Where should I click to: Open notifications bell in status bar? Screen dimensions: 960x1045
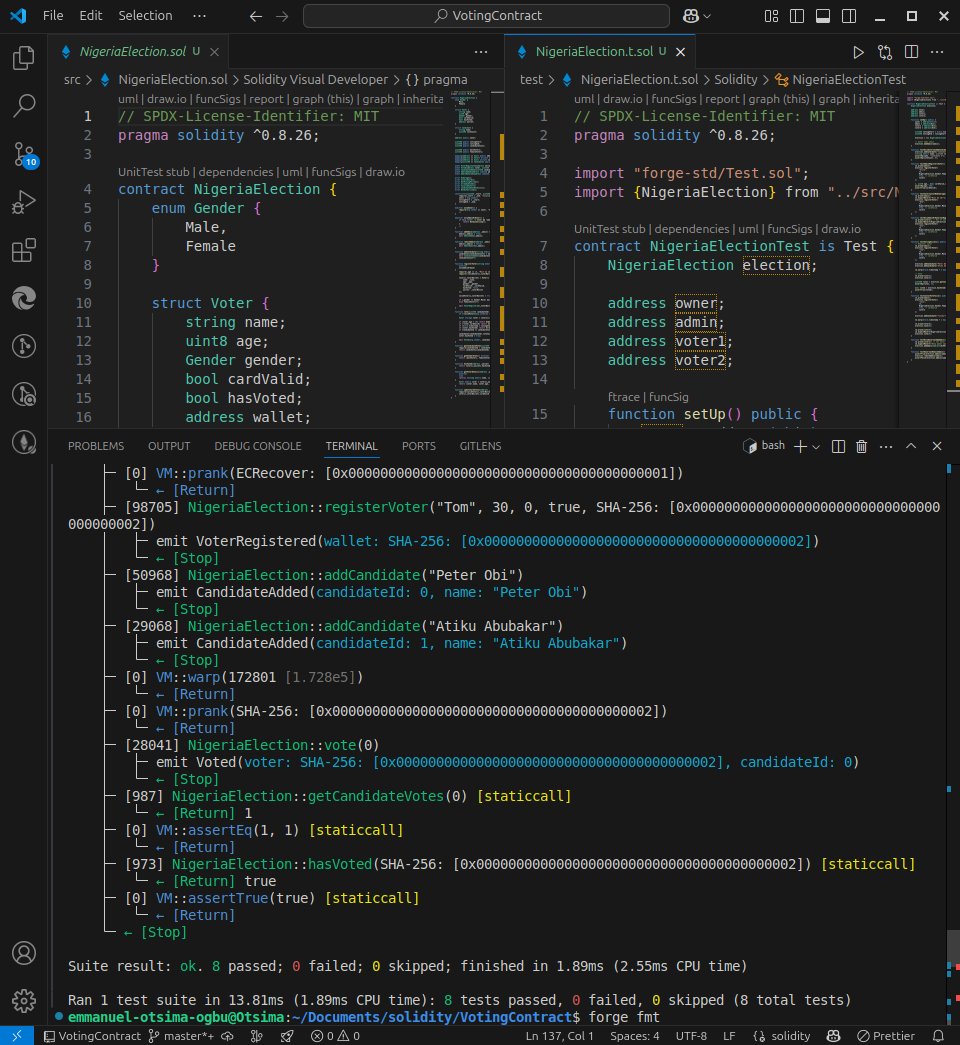point(938,1036)
